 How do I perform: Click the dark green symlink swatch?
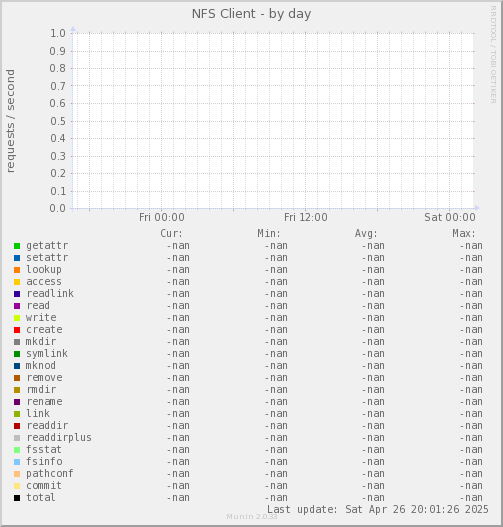pyautogui.click(x=17, y=354)
